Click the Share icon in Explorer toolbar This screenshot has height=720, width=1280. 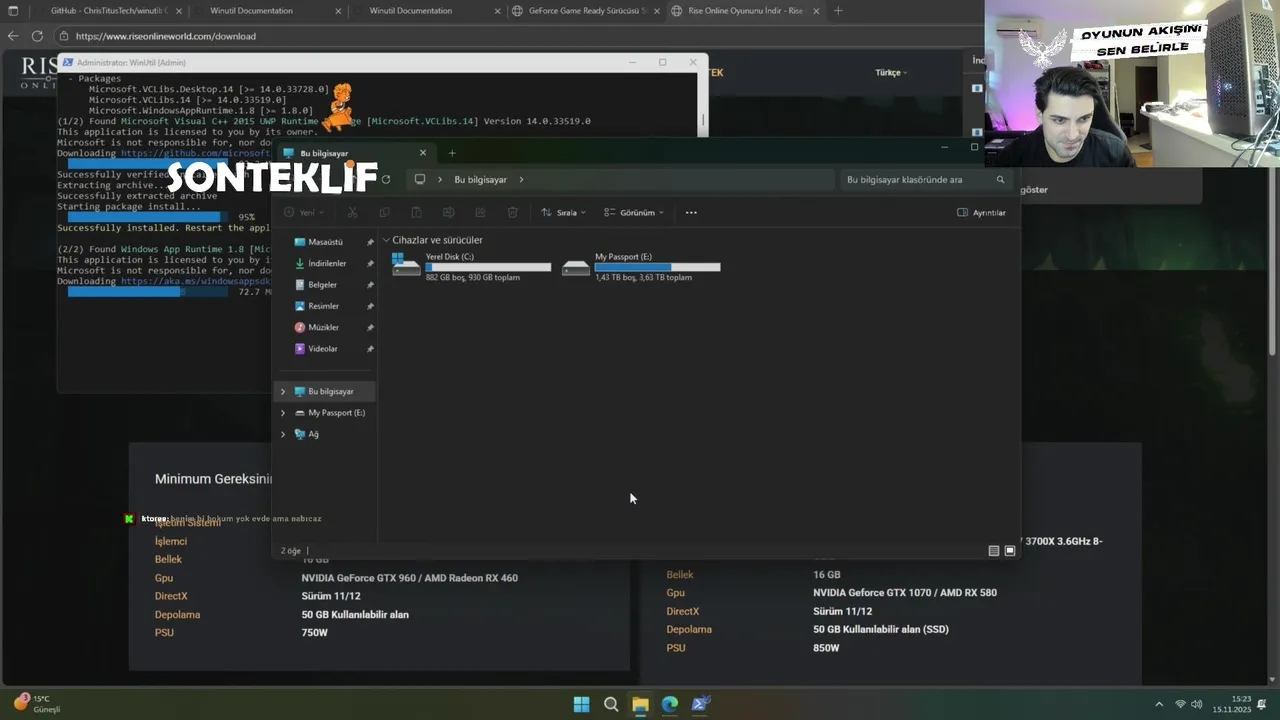coord(480,212)
